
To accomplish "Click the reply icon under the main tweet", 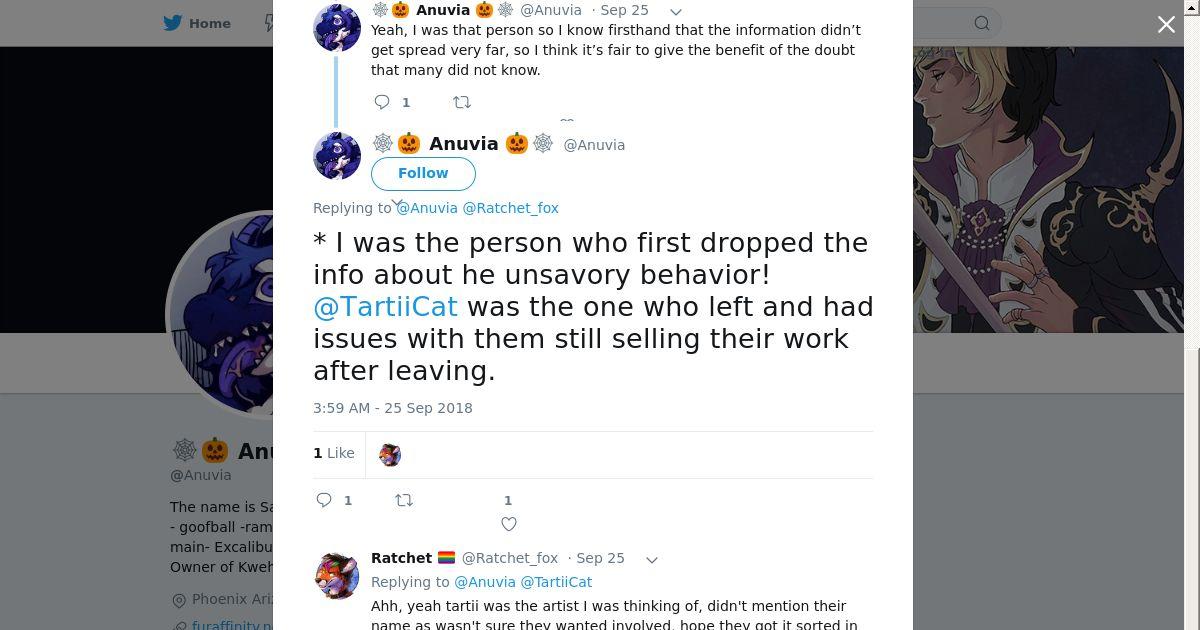I will (324, 500).
